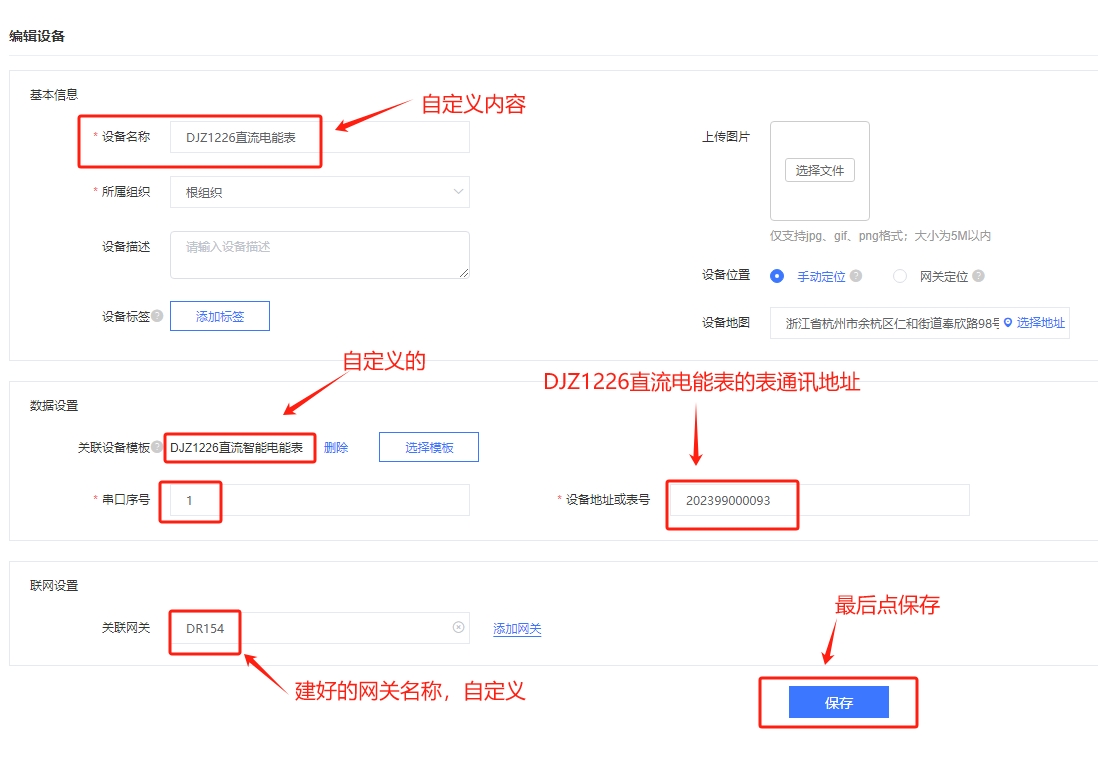Click 选择模板 button
The height and width of the screenshot is (759, 1098).
[429, 447]
